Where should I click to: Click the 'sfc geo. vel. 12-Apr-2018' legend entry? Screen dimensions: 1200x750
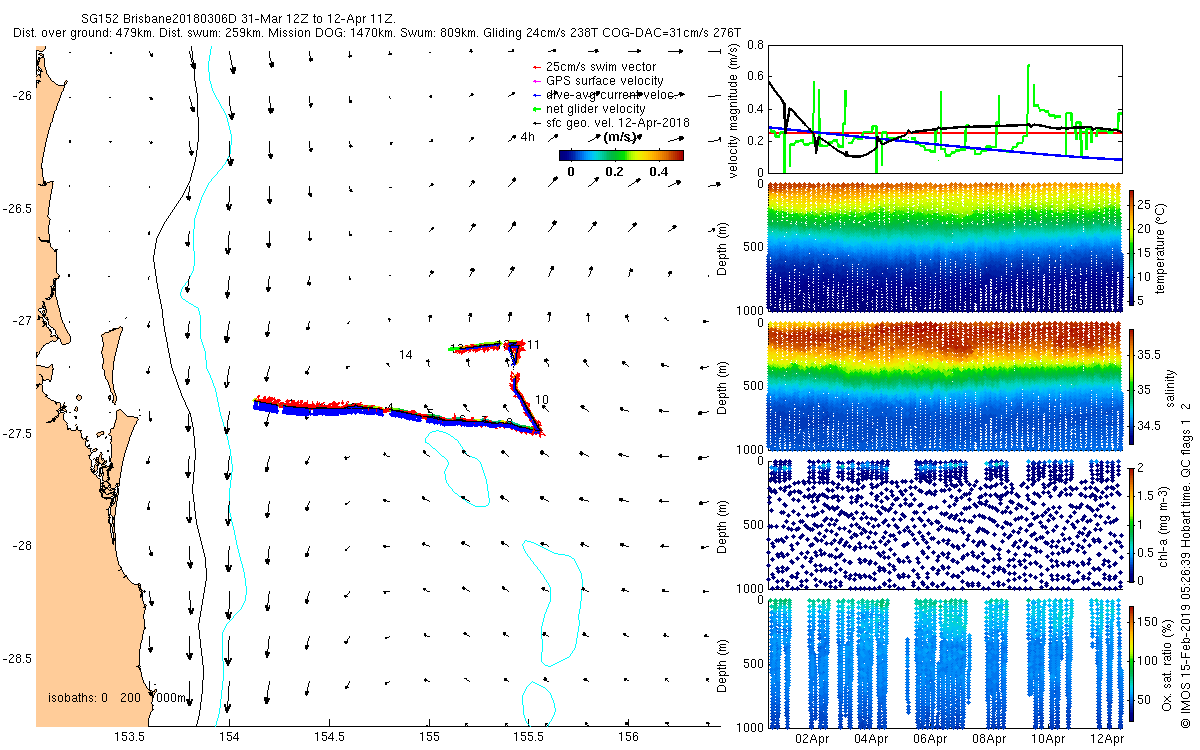coord(610,122)
